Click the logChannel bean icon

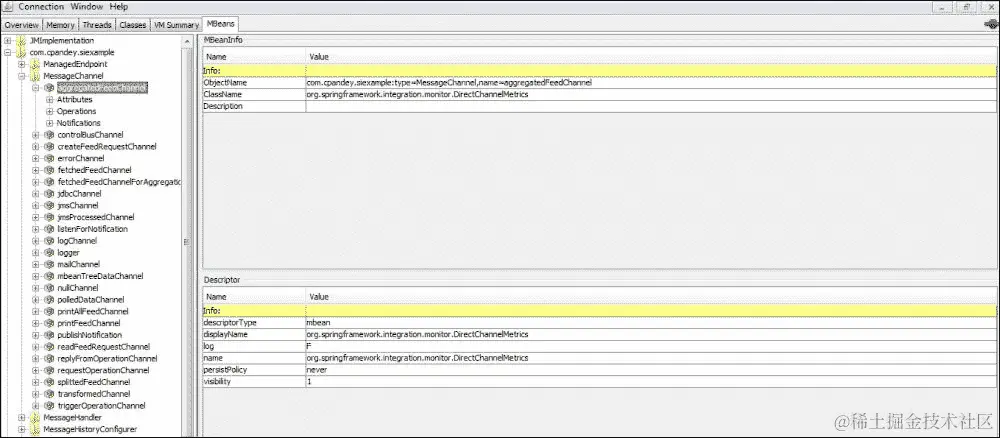point(49,241)
